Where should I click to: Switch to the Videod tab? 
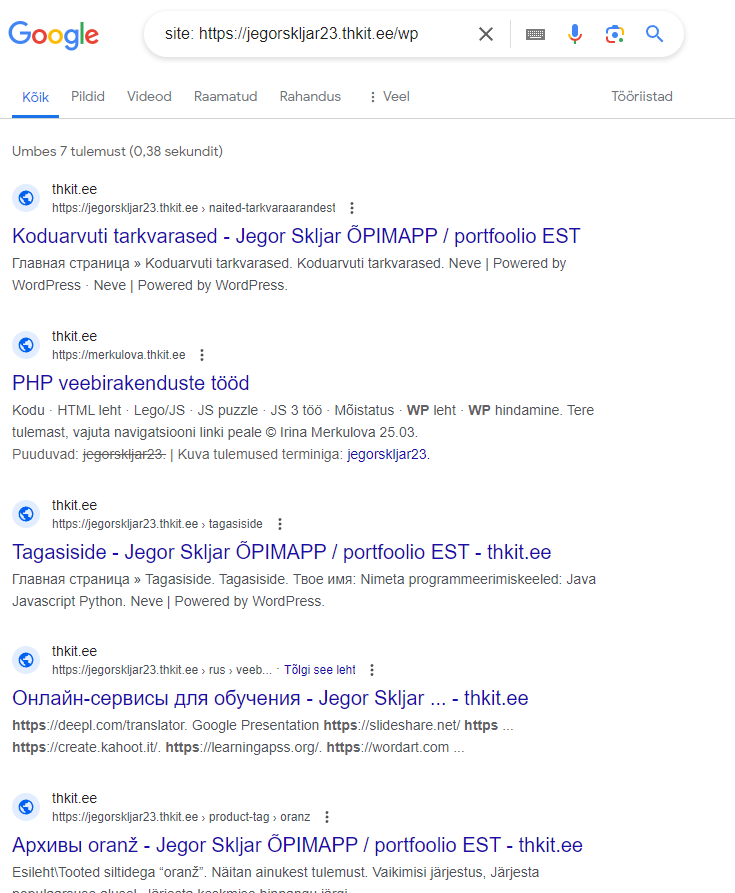point(149,96)
